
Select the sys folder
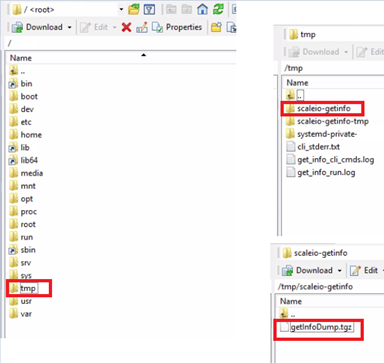click(x=20, y=275)
